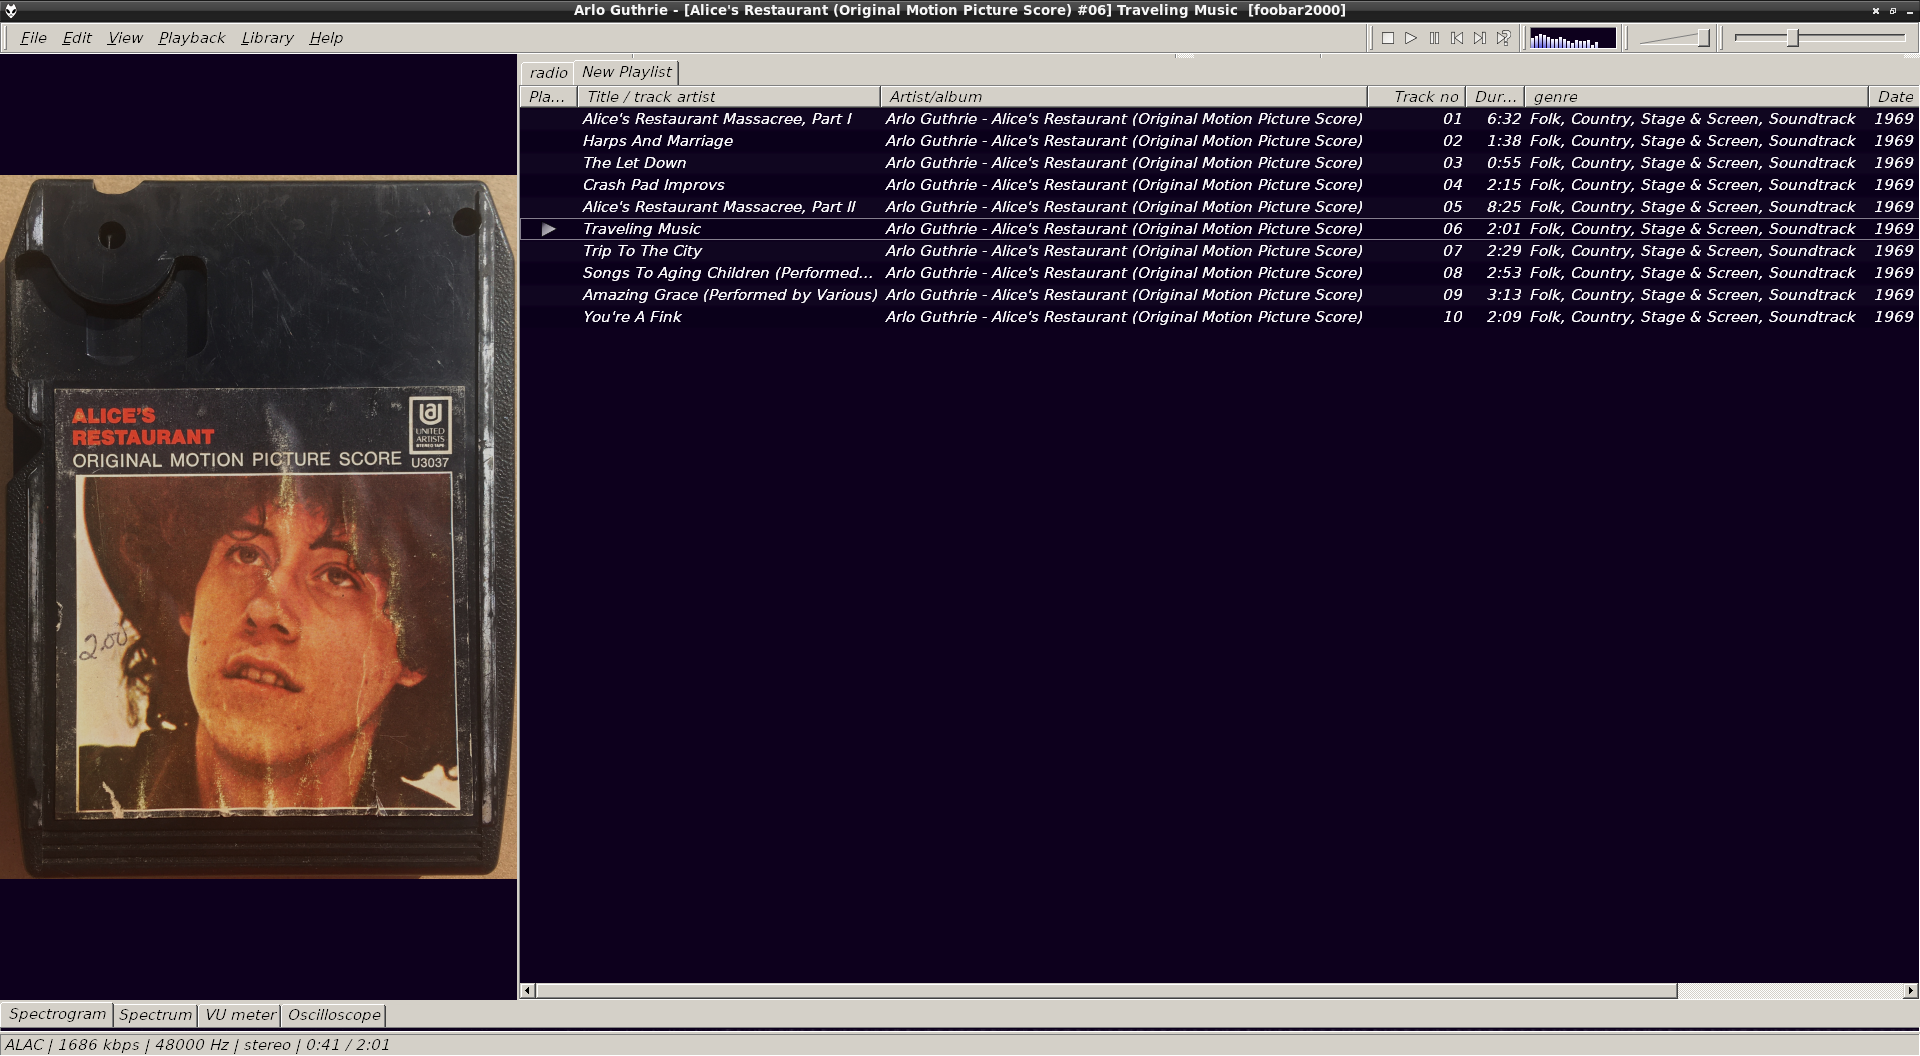The image size is (1920, 1056).
Task: Switch to the Oscilloscope tab
Action: click(x=334, y=1015)
